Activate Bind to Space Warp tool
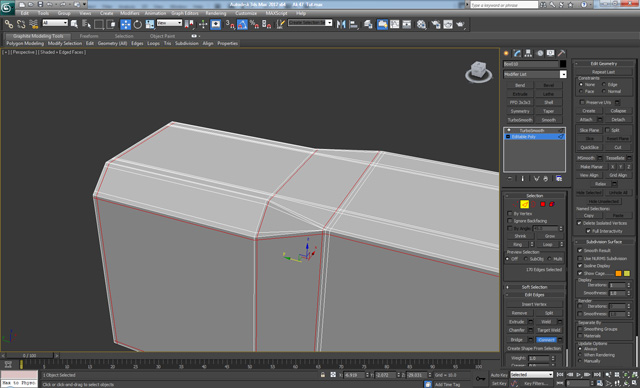Viewport: 640px width, 388px height. pos(33,24)
